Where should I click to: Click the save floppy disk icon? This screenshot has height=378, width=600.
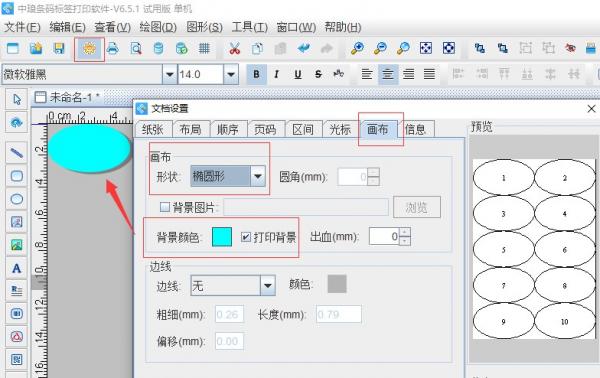pos(59,48)
